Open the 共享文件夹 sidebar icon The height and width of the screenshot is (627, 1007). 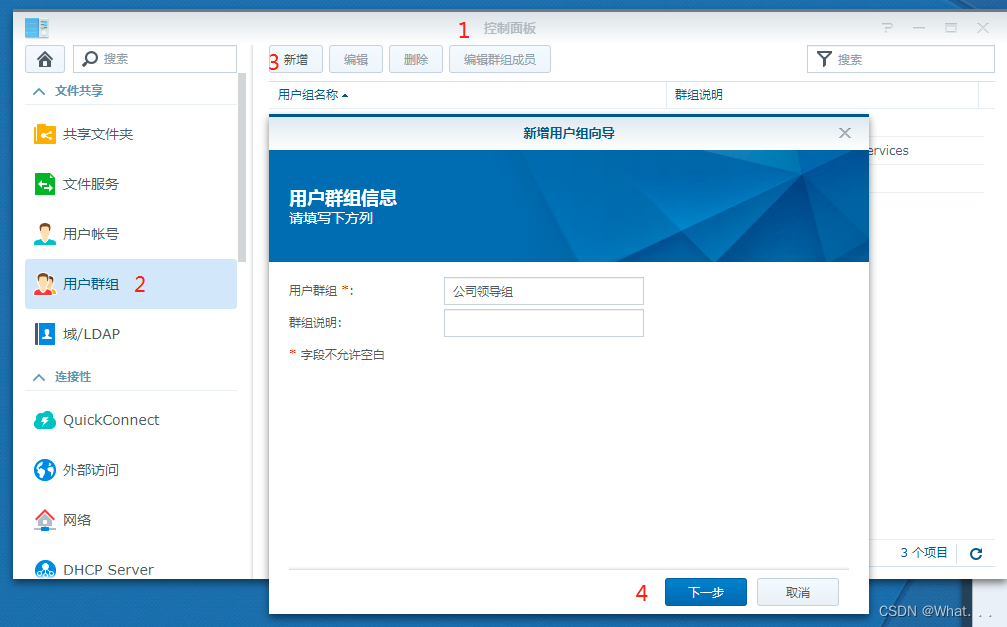coord(45,133)
